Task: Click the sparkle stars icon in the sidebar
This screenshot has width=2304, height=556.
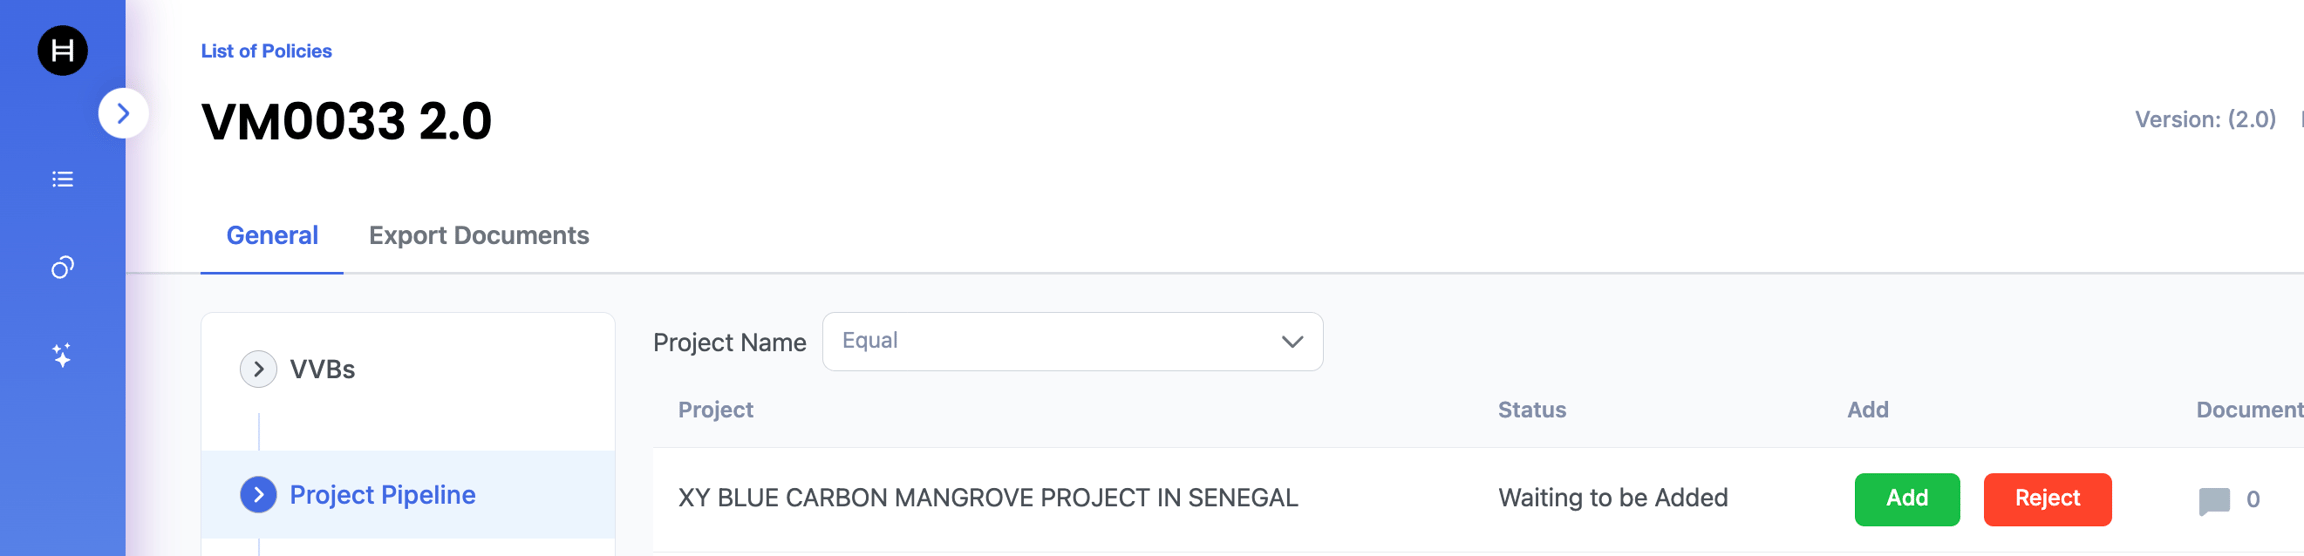Action: (62, 355)
